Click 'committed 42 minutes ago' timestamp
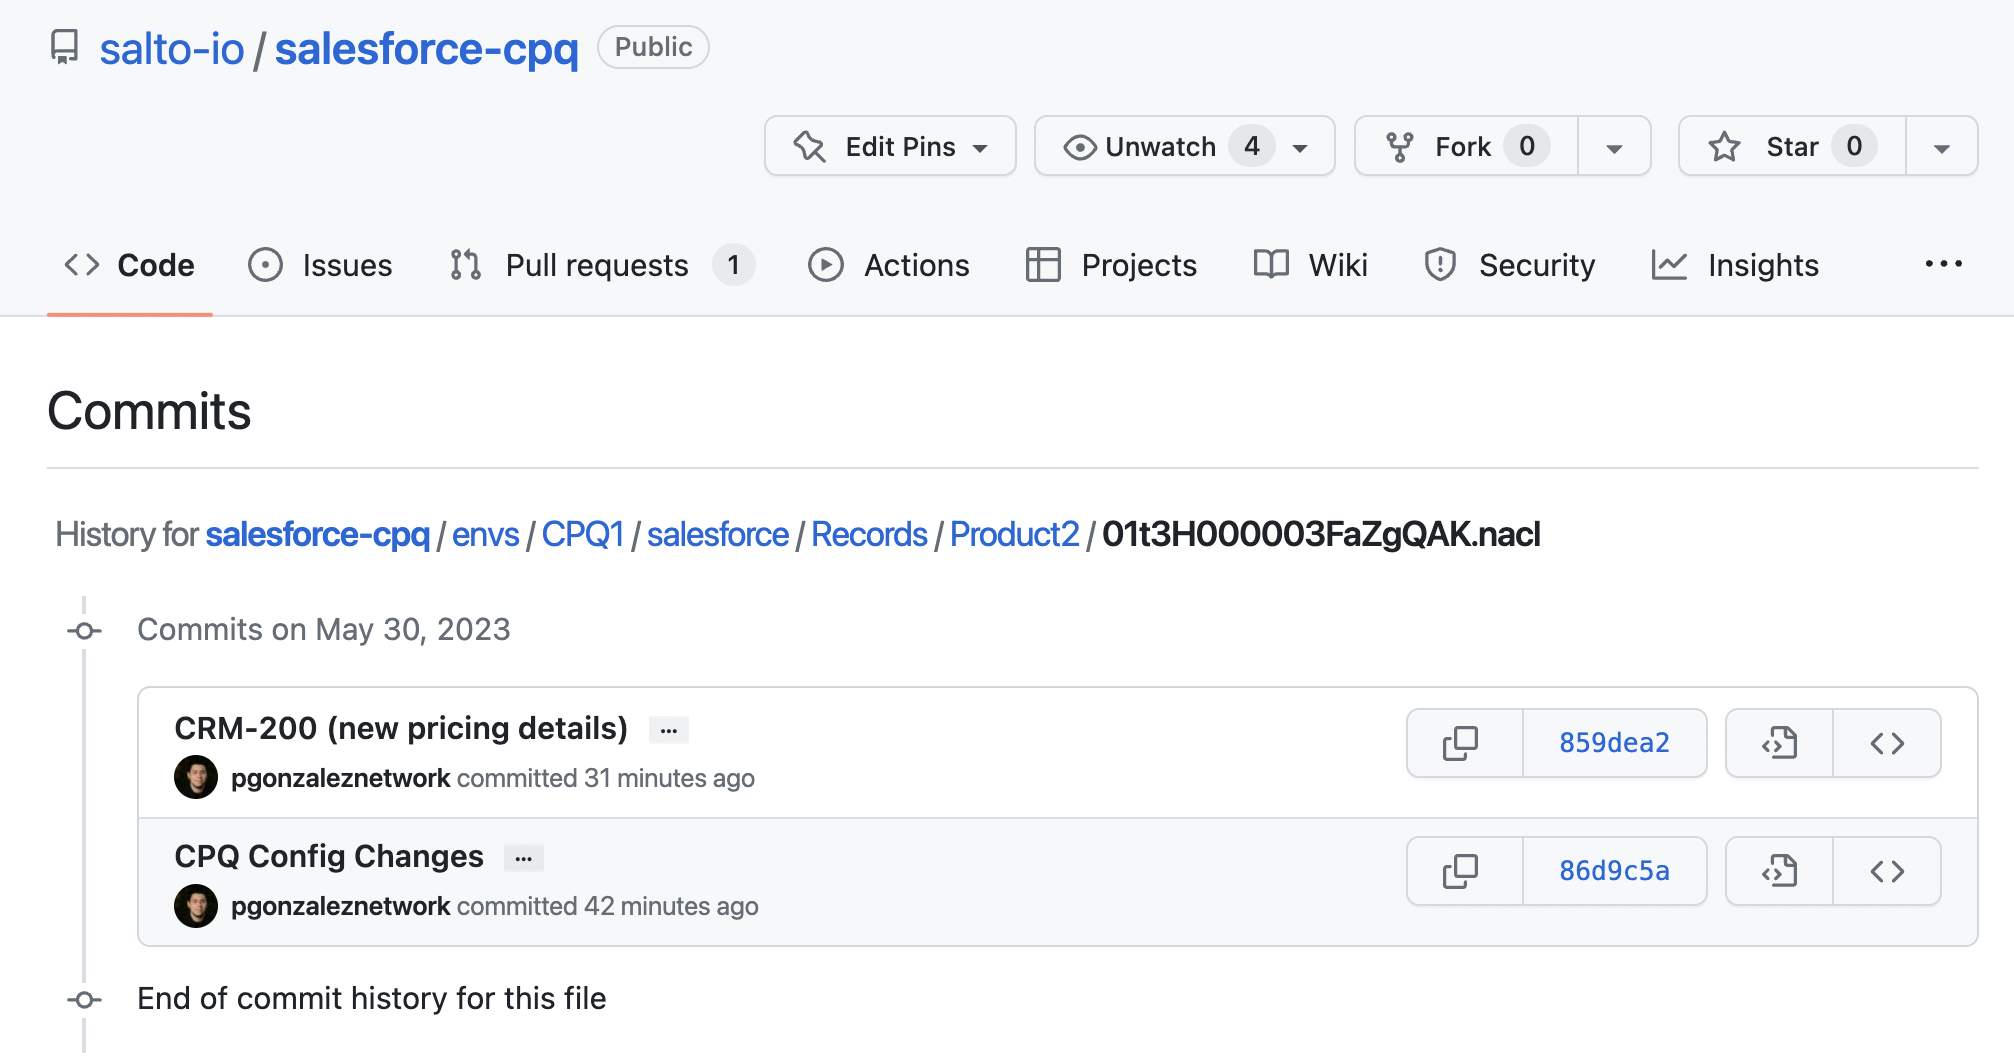 608,906
